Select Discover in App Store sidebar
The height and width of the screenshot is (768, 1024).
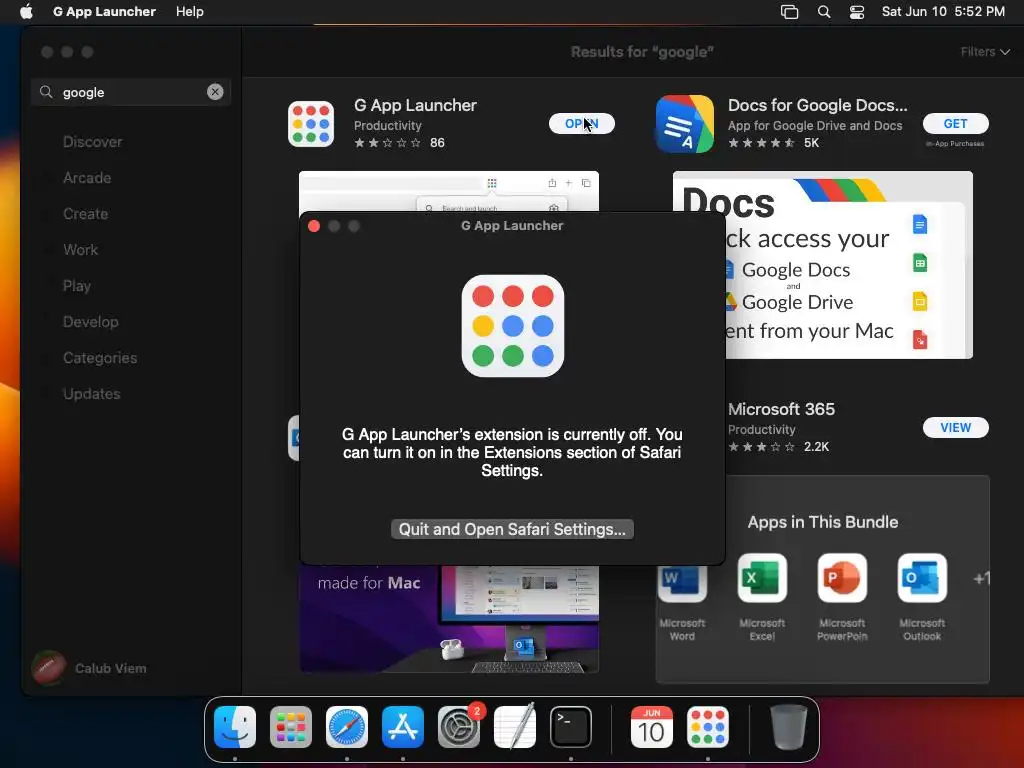[x=92, y=142]
